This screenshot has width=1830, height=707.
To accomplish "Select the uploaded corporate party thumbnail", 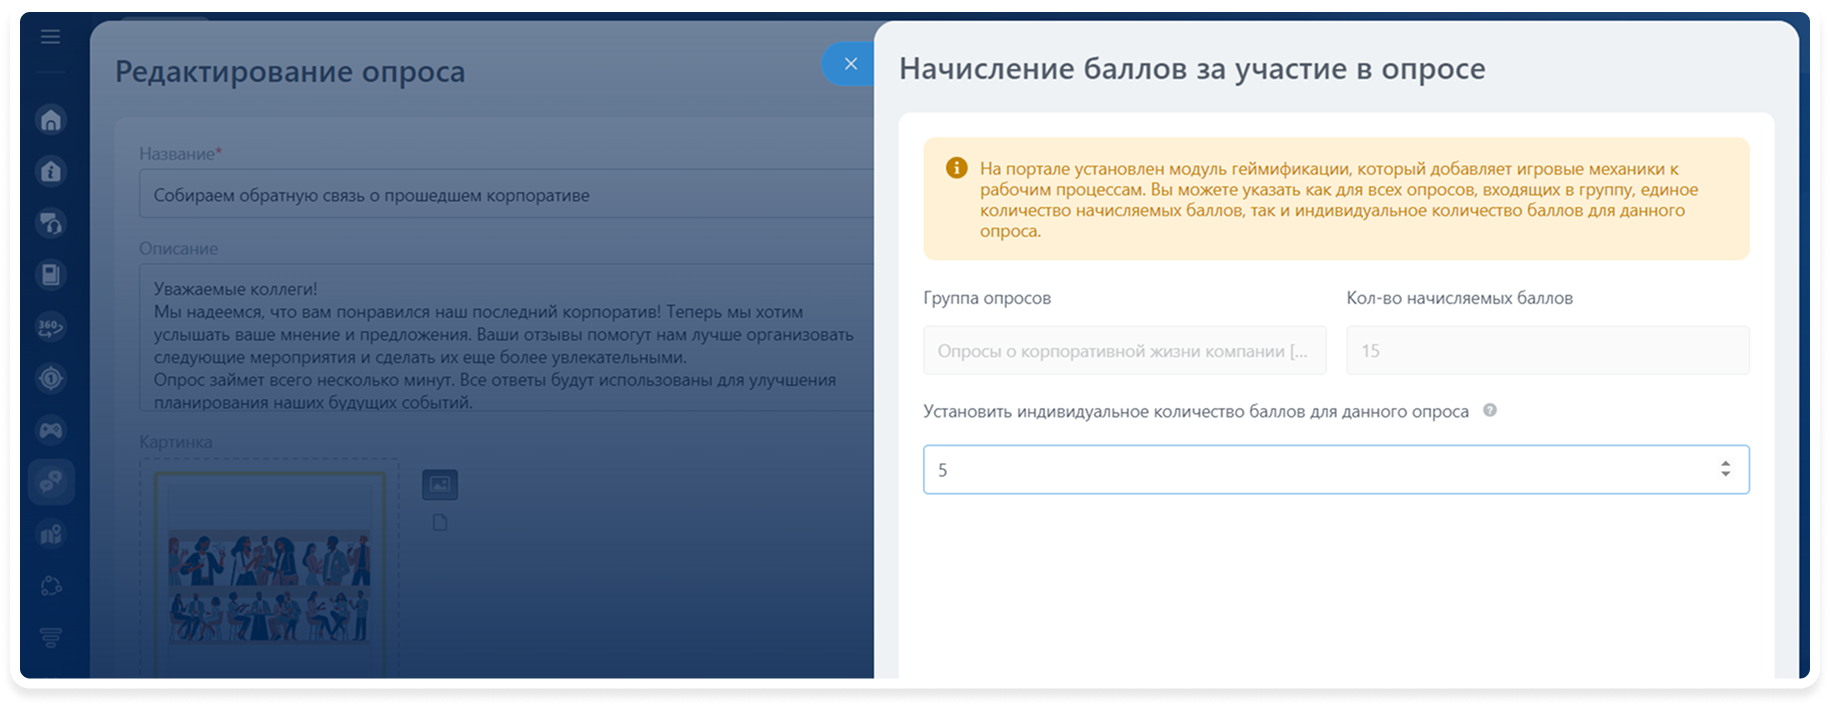I will point(269,575).
